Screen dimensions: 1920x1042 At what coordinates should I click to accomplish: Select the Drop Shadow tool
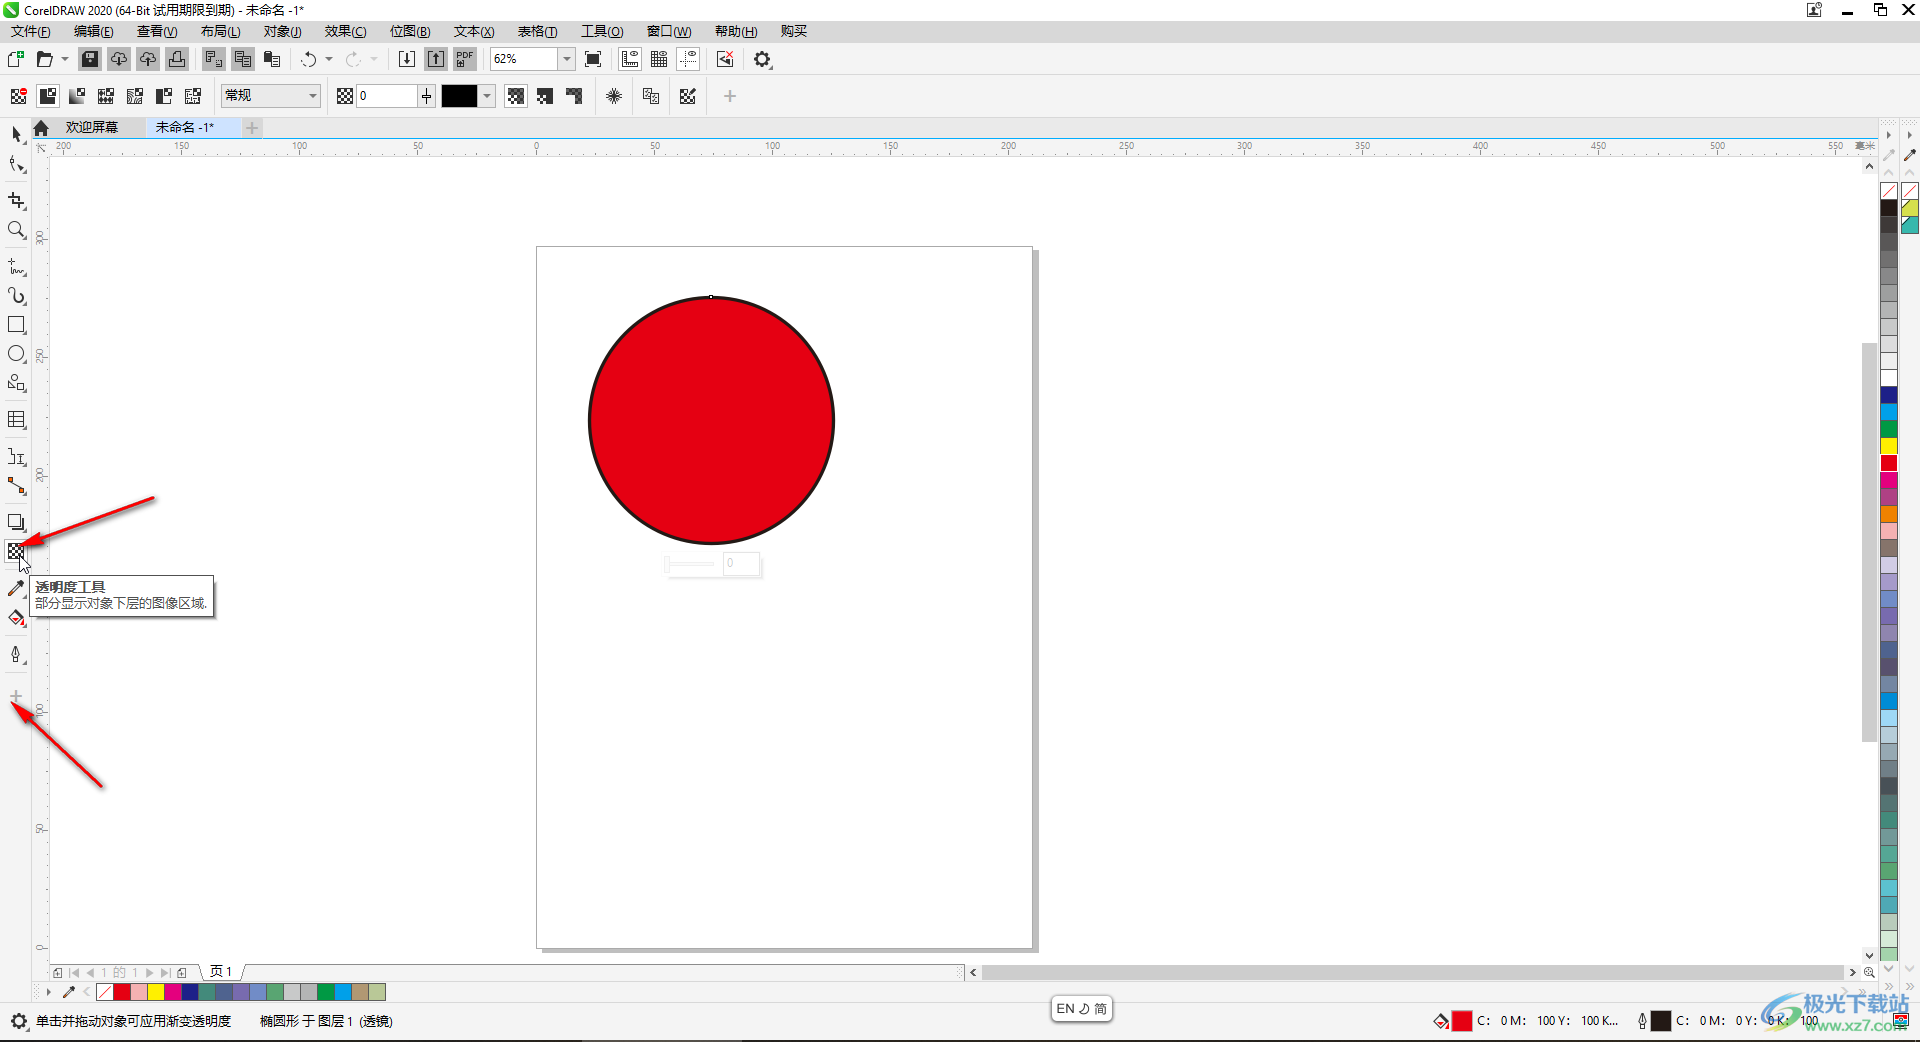[16, 522]
